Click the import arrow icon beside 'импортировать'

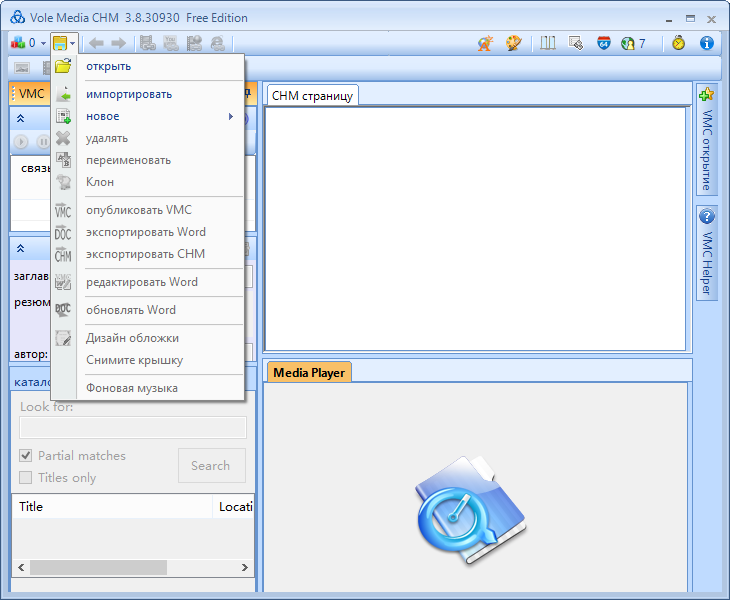point(63,94)
